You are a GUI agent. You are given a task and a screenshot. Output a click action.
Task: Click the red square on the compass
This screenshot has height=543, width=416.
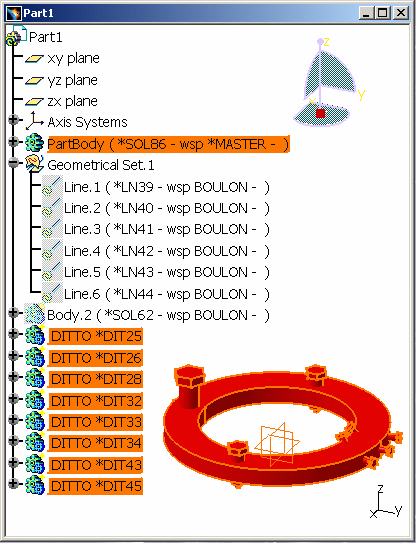point(320,113)
